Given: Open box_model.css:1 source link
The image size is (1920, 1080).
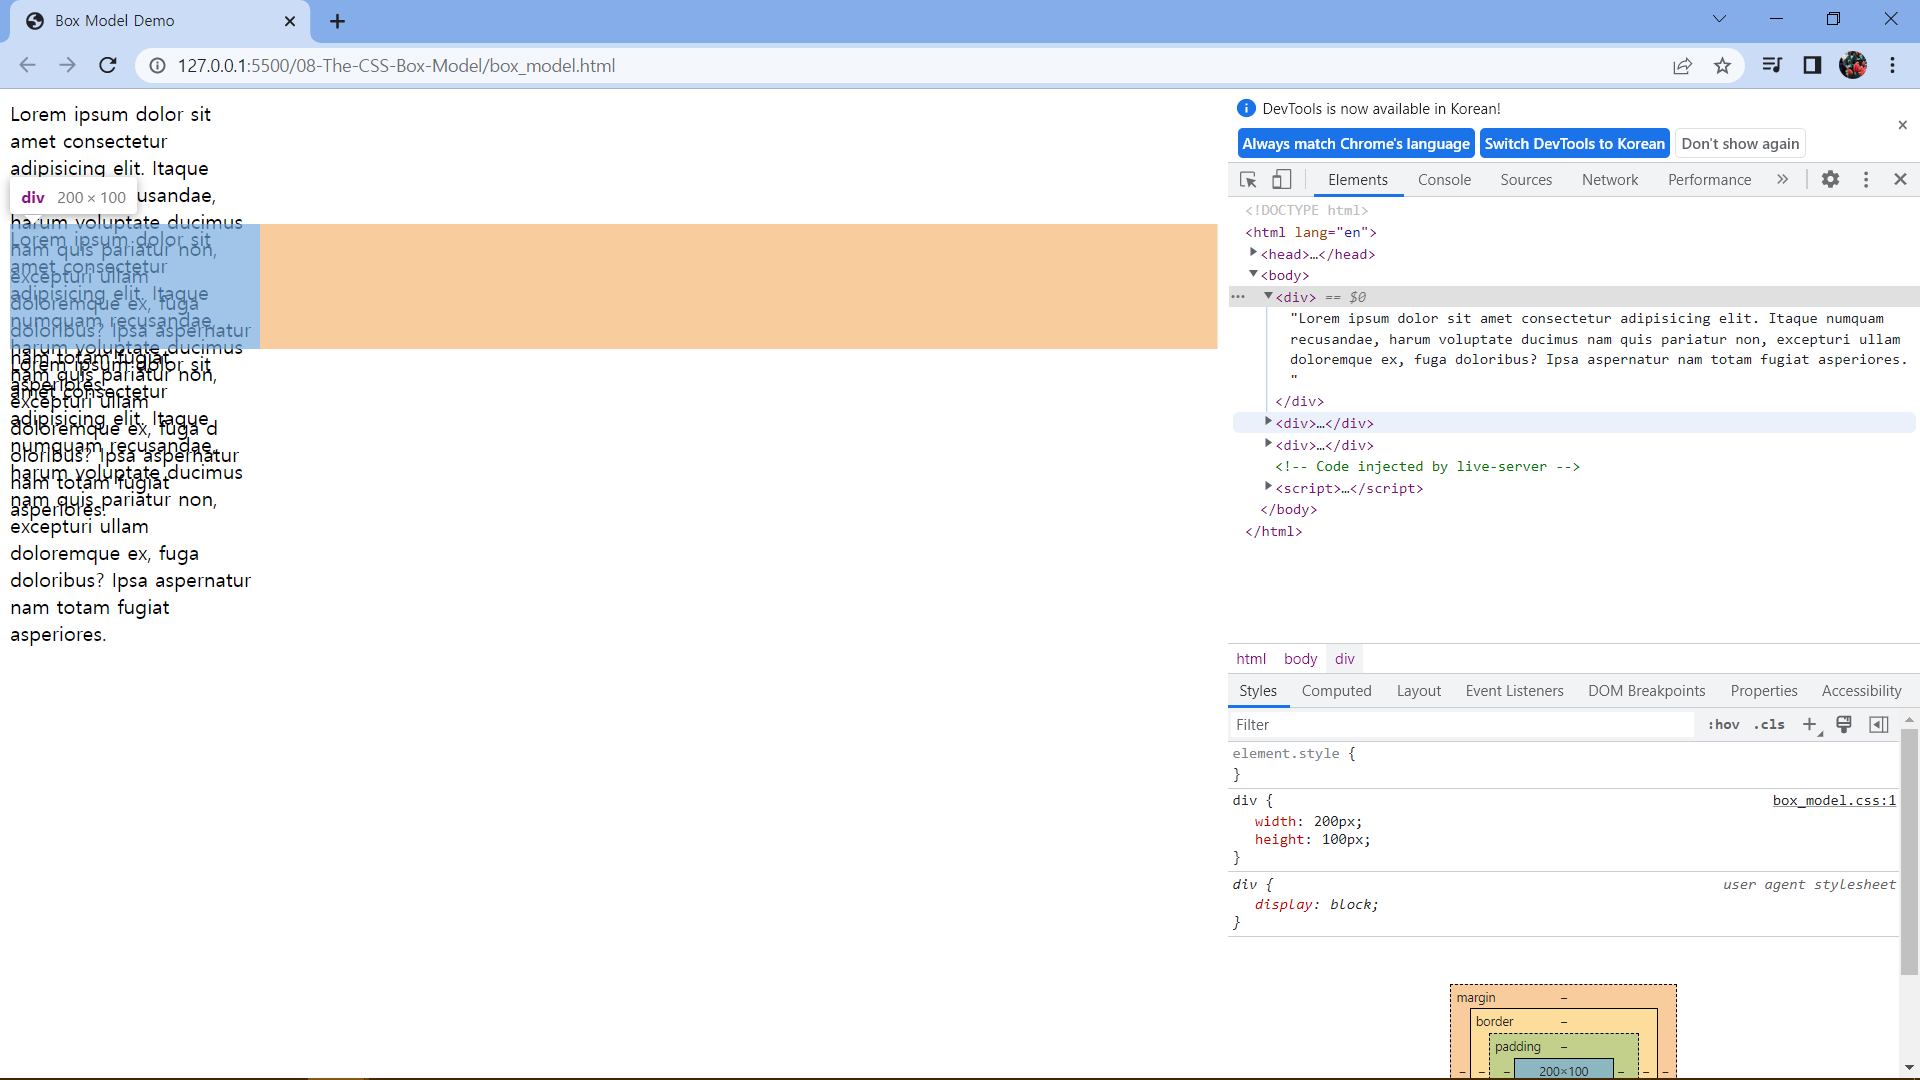Looking at the screenshot, I should (1833, 801).
